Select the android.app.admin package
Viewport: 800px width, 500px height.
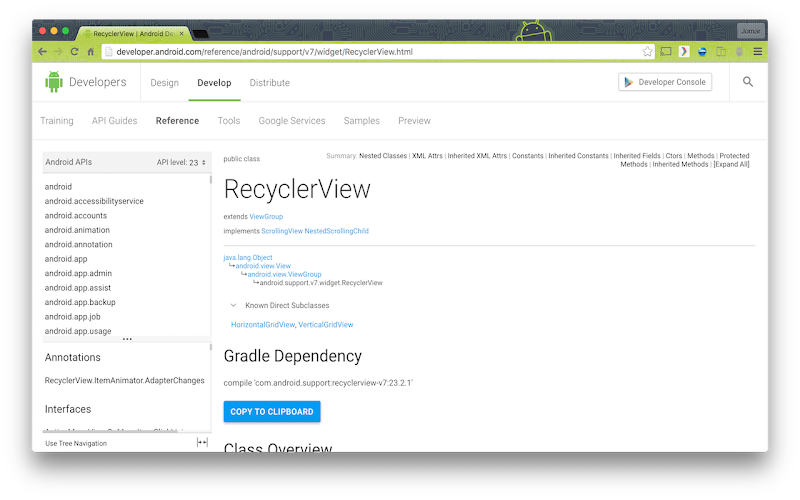78,273
